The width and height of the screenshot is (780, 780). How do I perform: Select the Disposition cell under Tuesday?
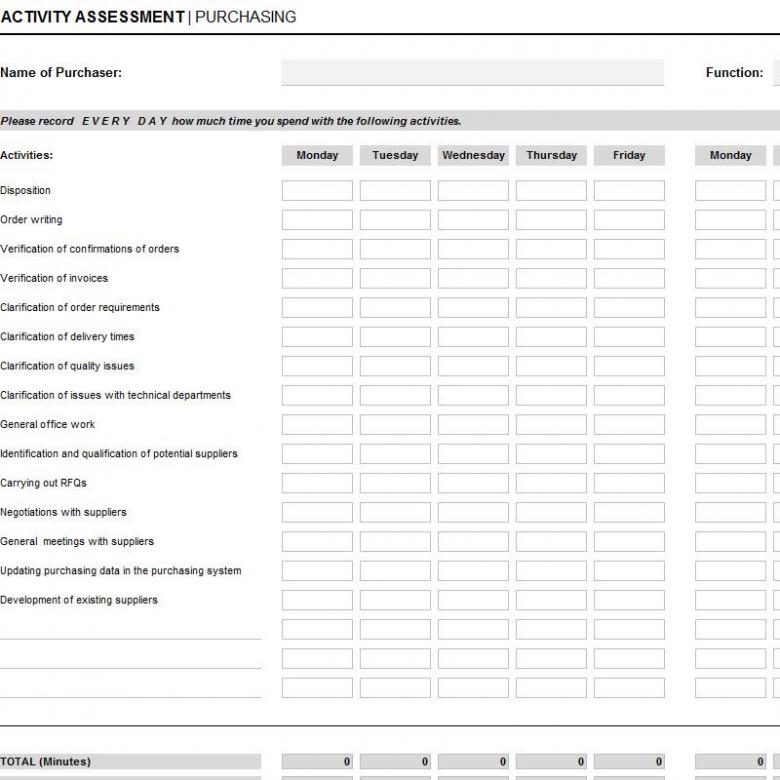395,191
